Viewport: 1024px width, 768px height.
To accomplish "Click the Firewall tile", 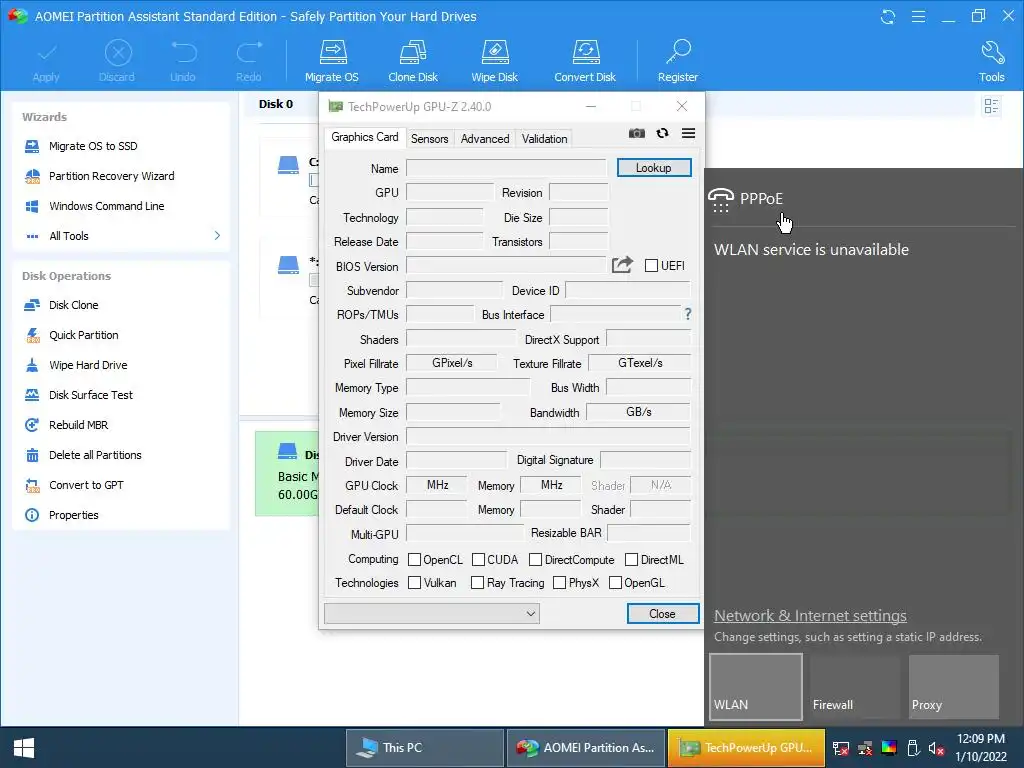I will (855, 687).
